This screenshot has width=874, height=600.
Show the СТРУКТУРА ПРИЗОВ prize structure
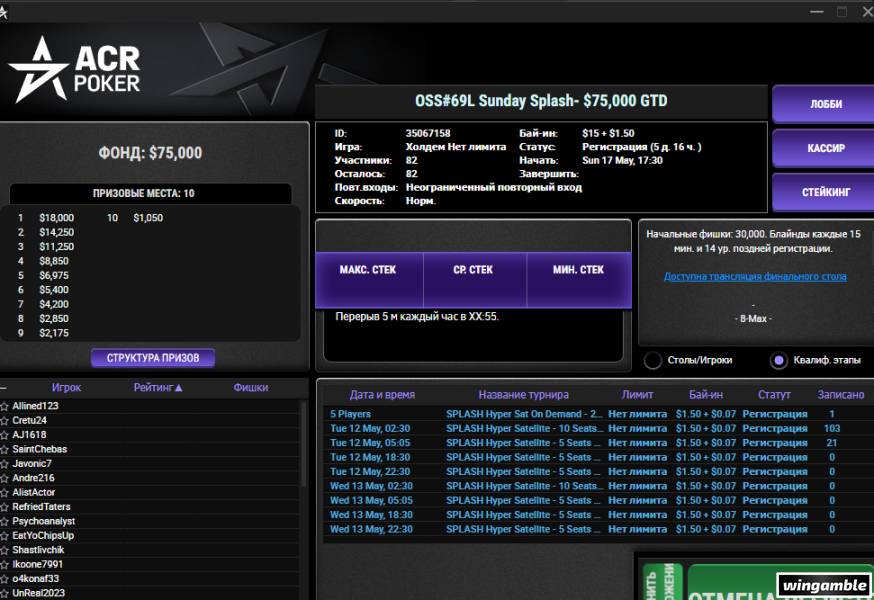point(153,358)
